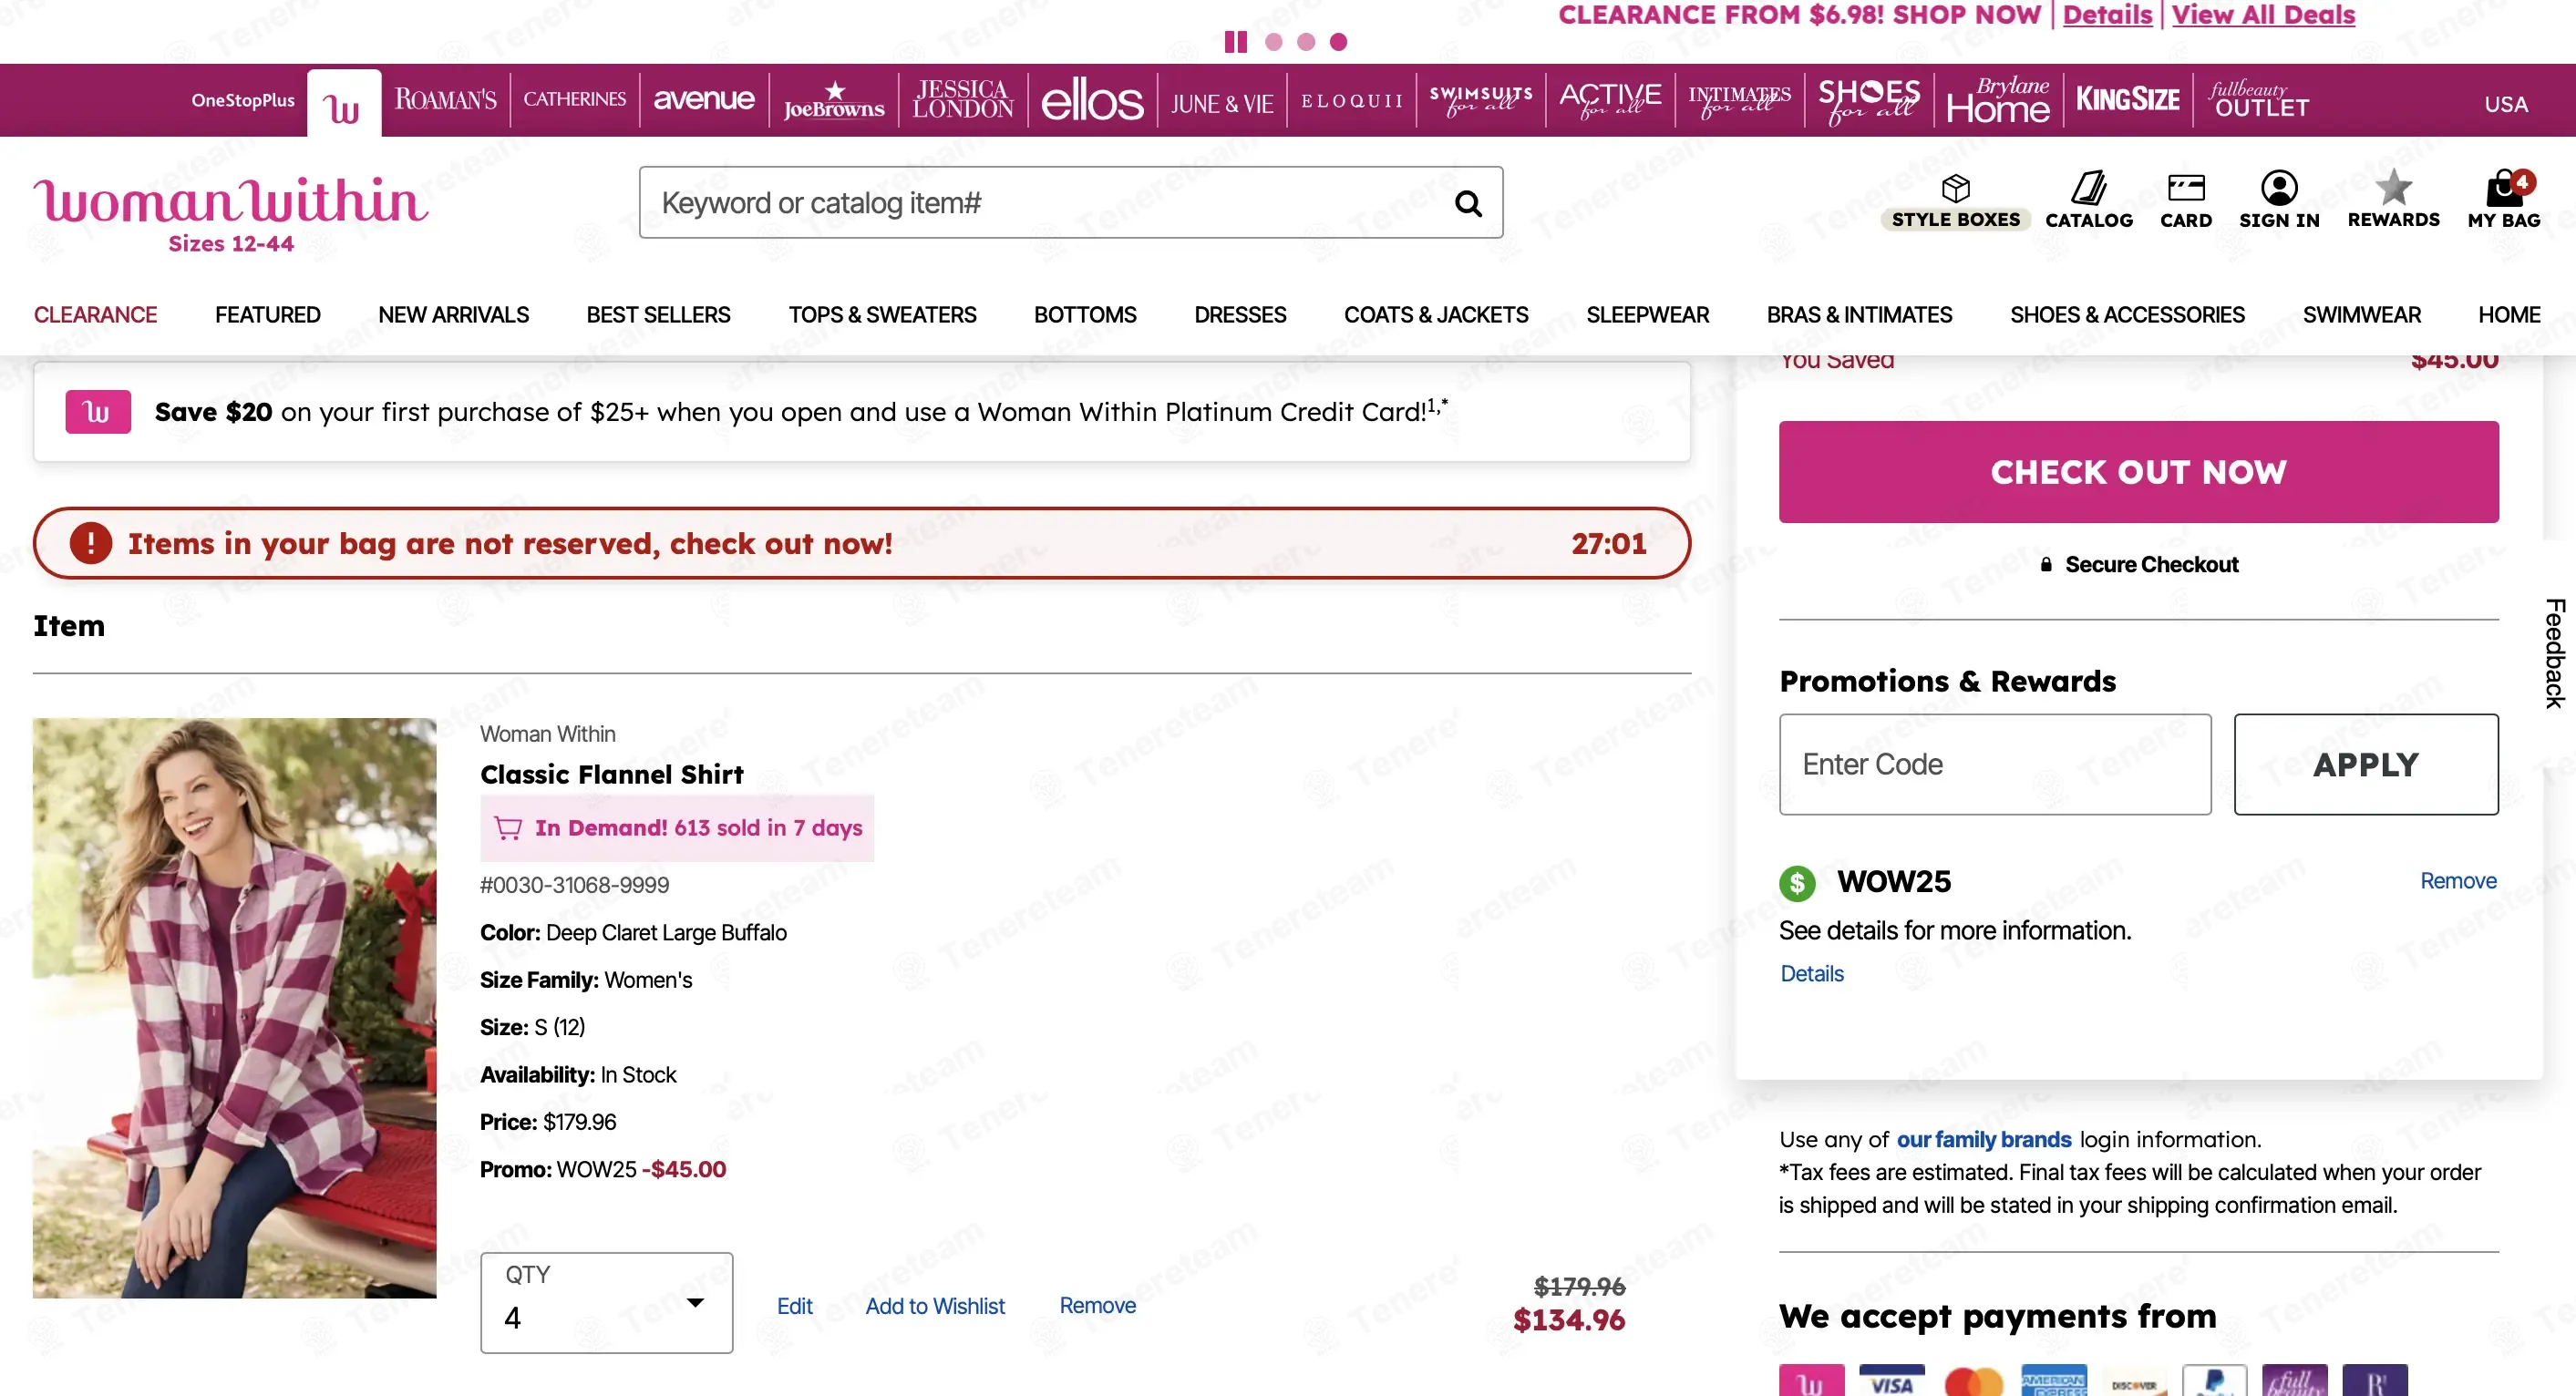
Task: Open the Jessica London brand site
Action: point(963,100)
